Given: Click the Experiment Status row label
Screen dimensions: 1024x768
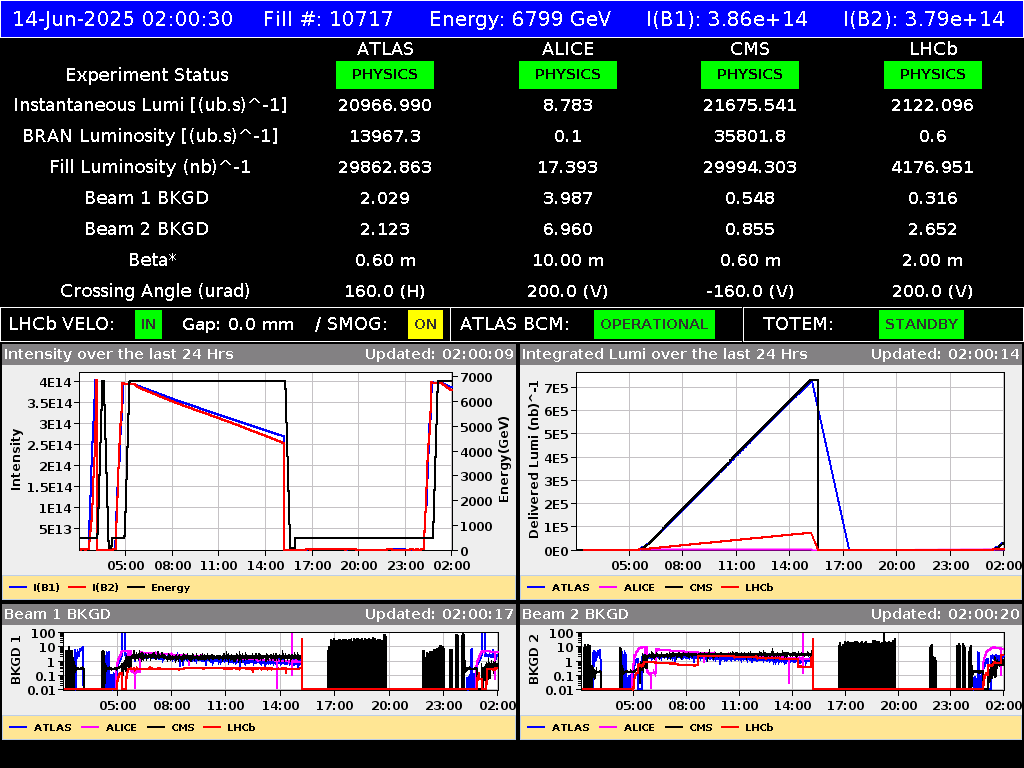Looking at the screenshot, I should [147, 74].
